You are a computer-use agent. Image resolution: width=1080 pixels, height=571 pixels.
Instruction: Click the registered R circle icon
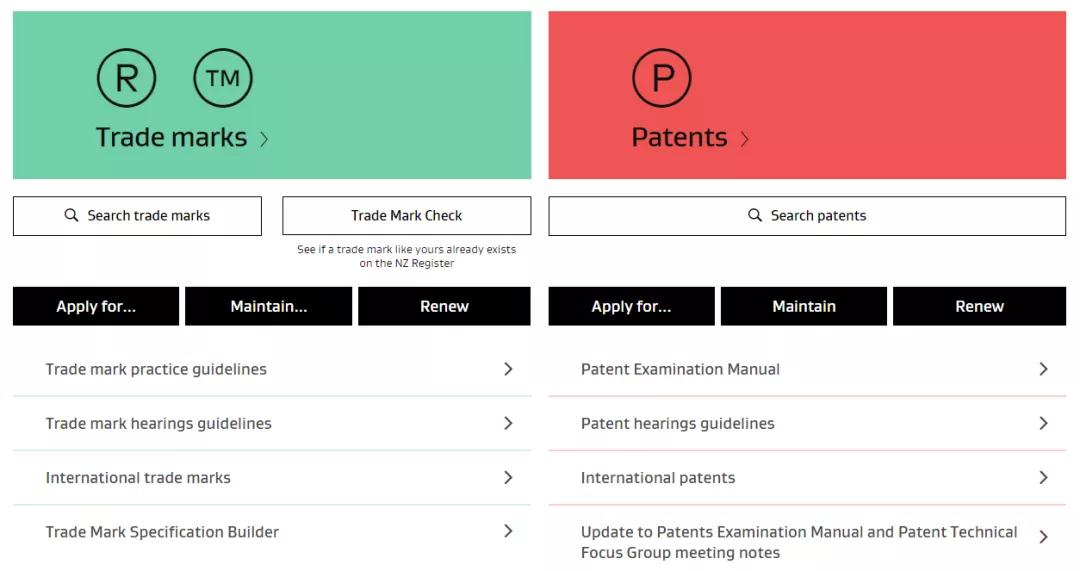pyautogui.click(x=127, y=78)
